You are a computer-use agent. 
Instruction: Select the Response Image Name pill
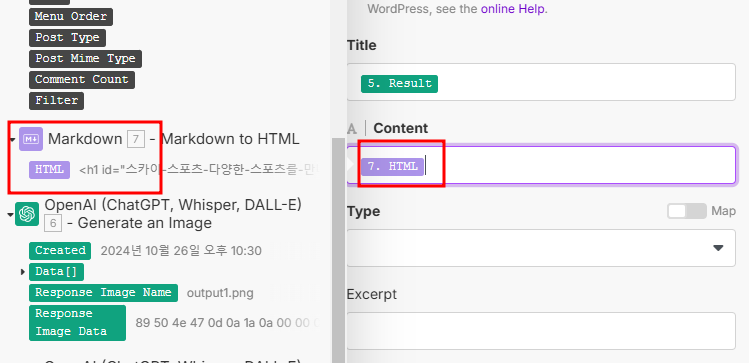103,293
